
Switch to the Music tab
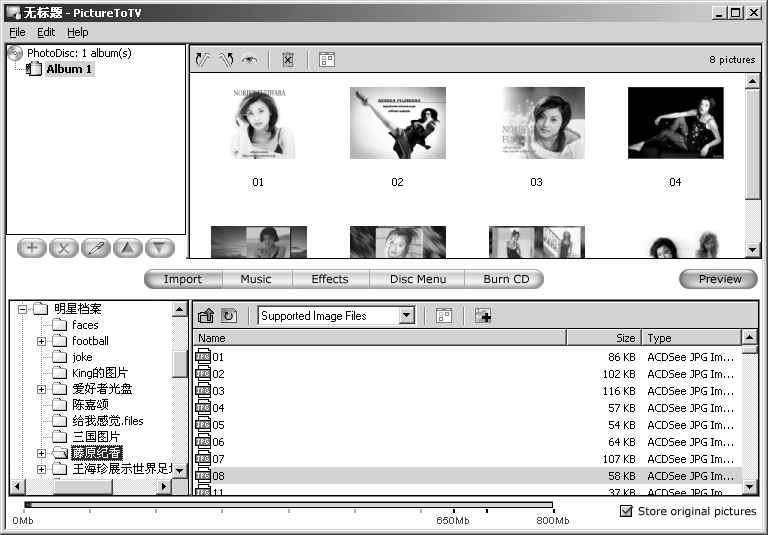[x=256, y=279]
